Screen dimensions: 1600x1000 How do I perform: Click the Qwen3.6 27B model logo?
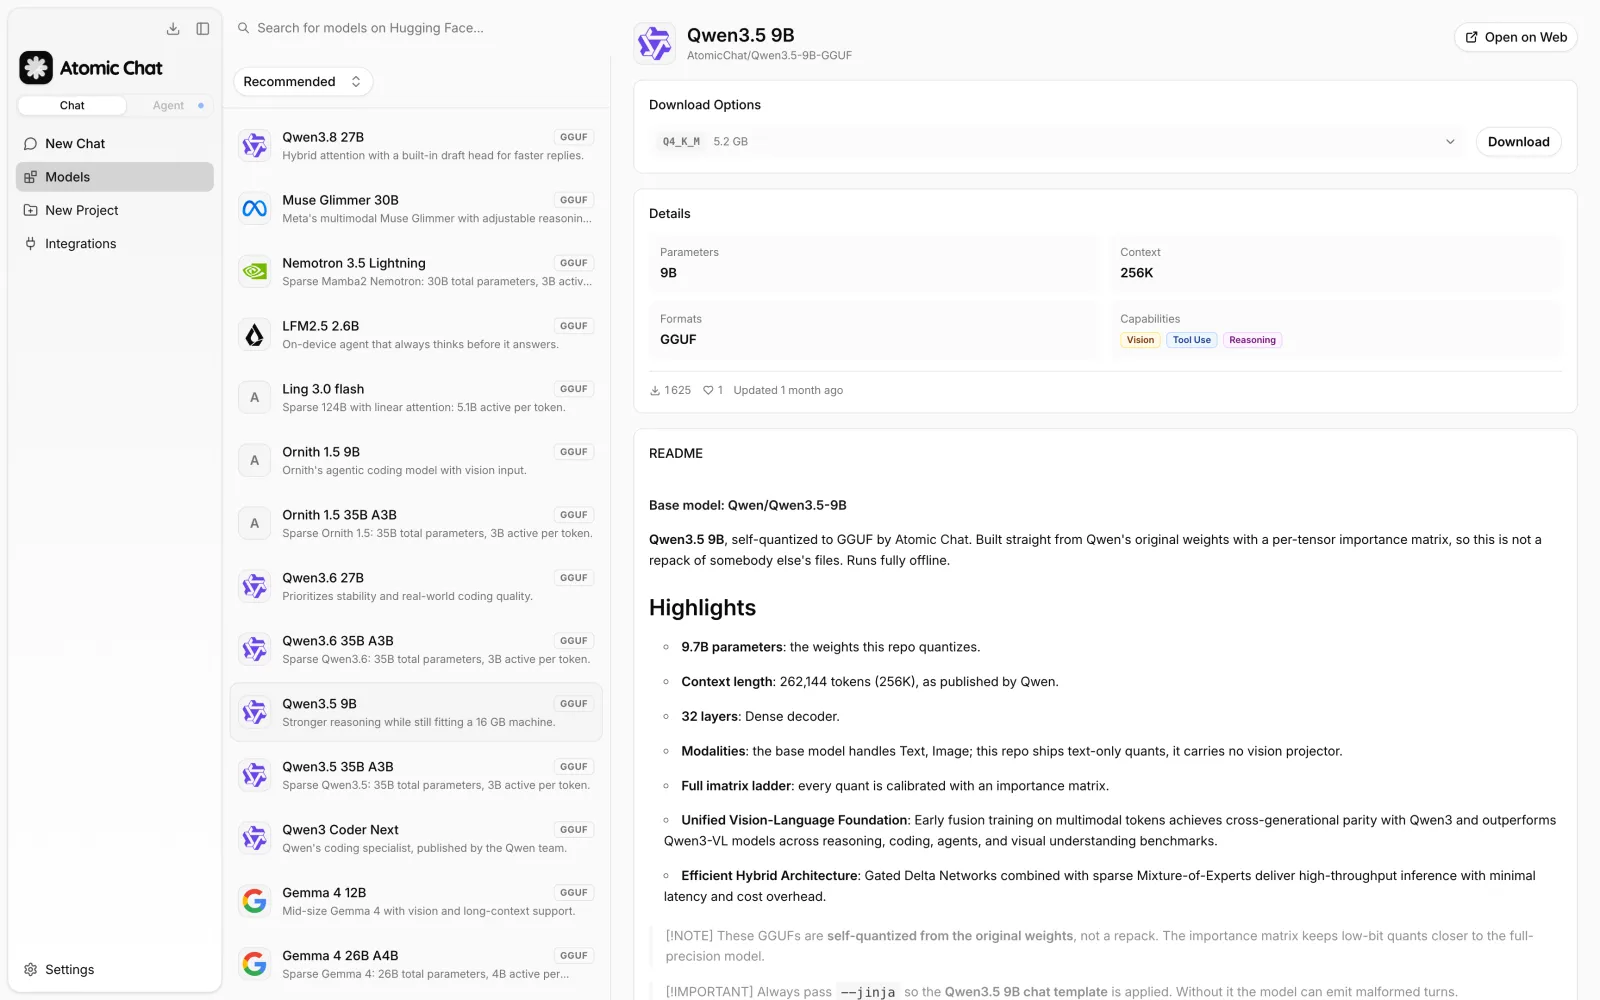click(254, 587)
